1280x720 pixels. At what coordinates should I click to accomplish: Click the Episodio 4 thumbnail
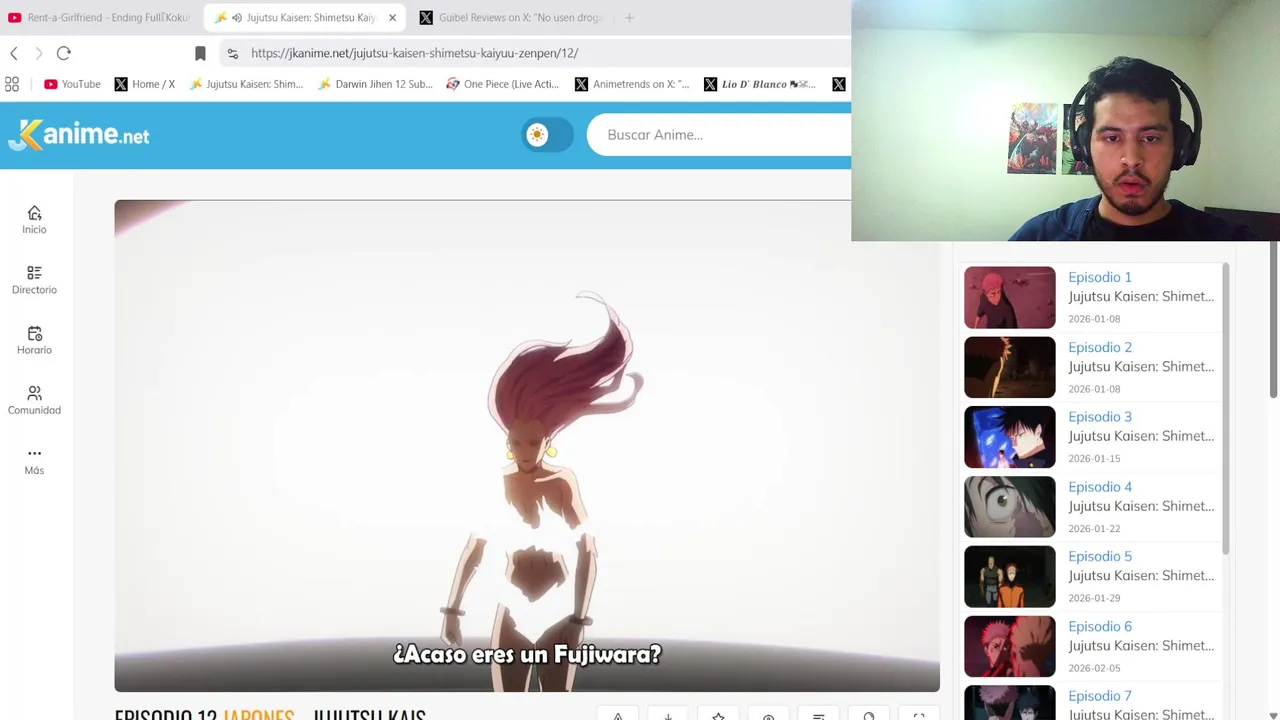pos(1009,507)
